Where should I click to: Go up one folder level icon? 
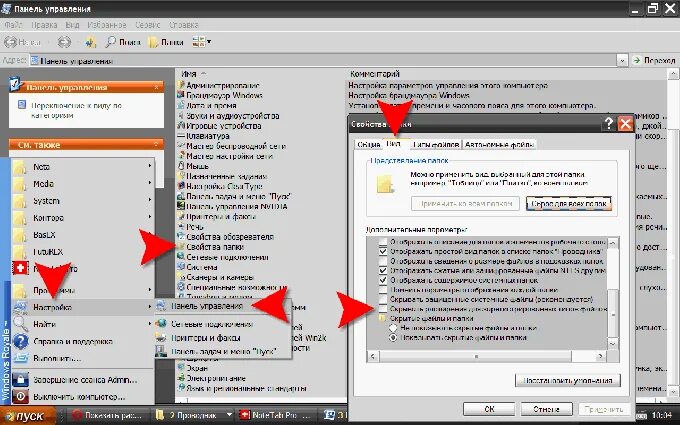tap(91, 42)
